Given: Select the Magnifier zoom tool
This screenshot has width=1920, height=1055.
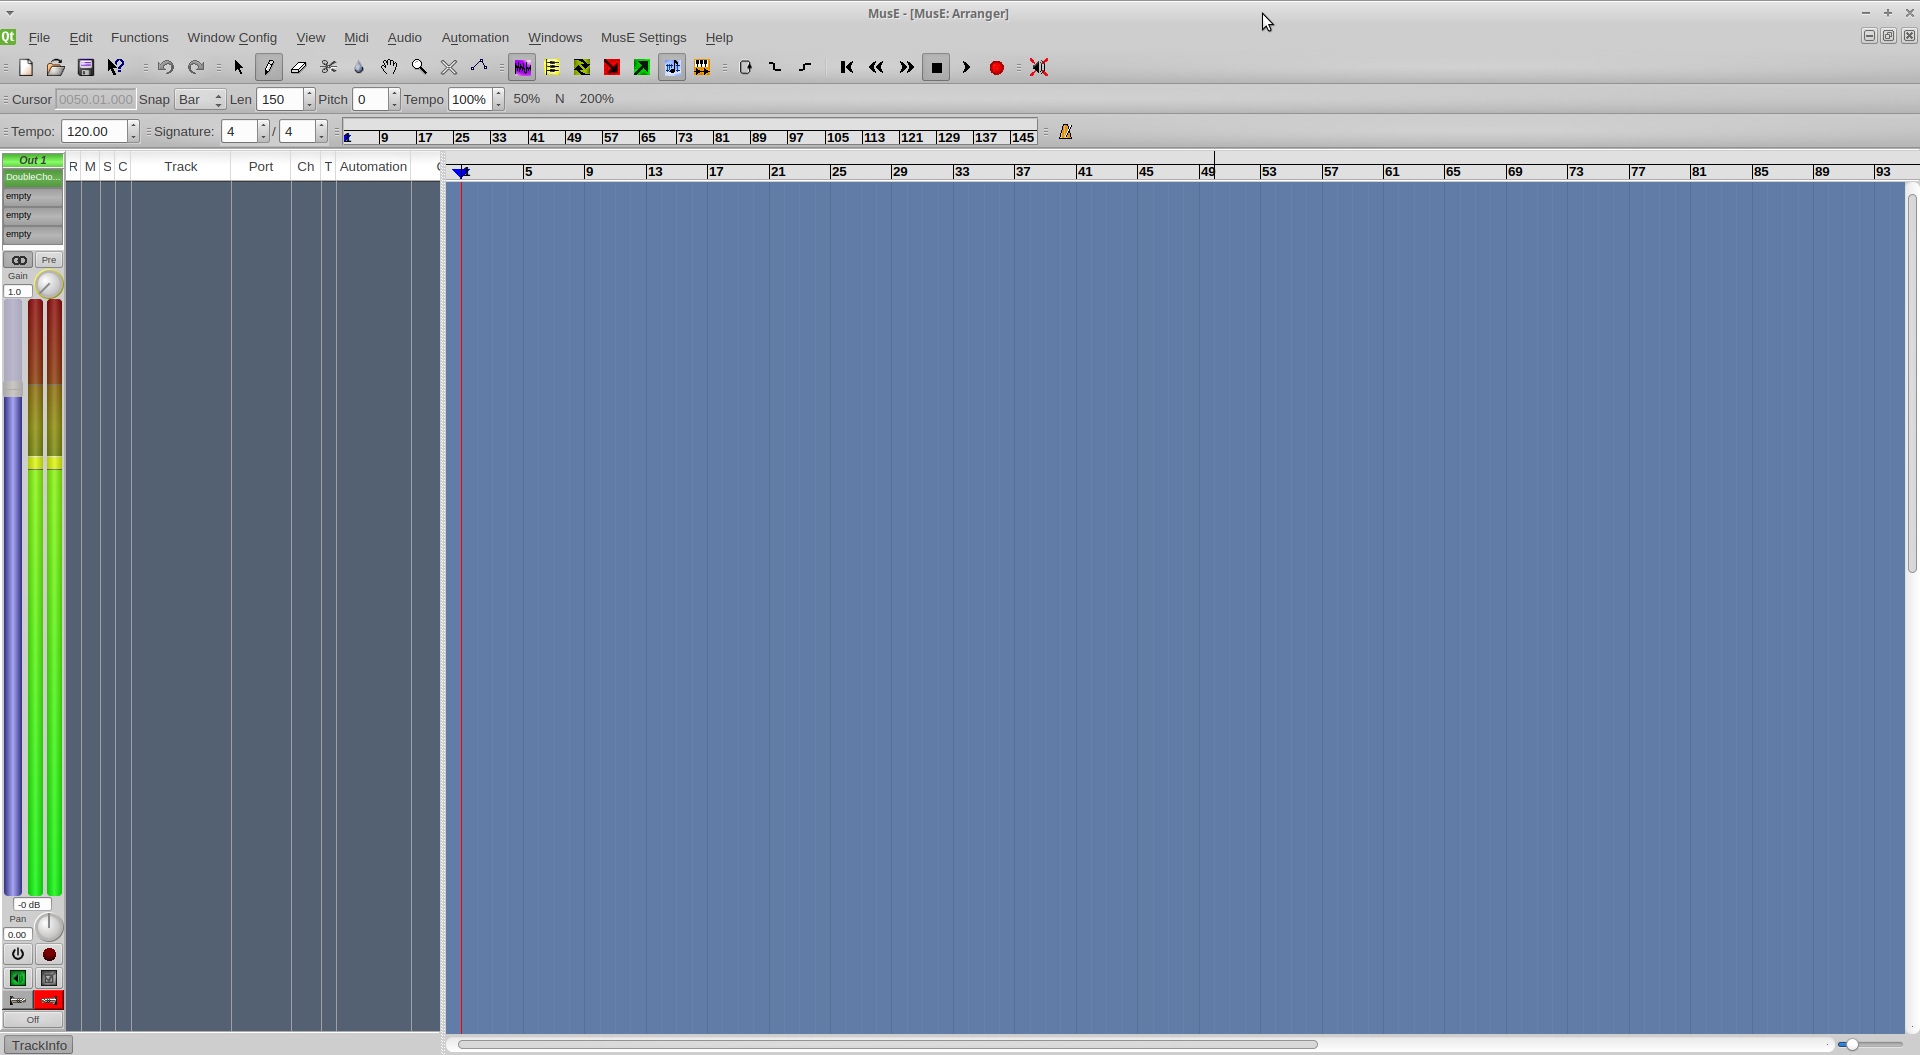Looking at the screenshot, I should tap(419, 67).
